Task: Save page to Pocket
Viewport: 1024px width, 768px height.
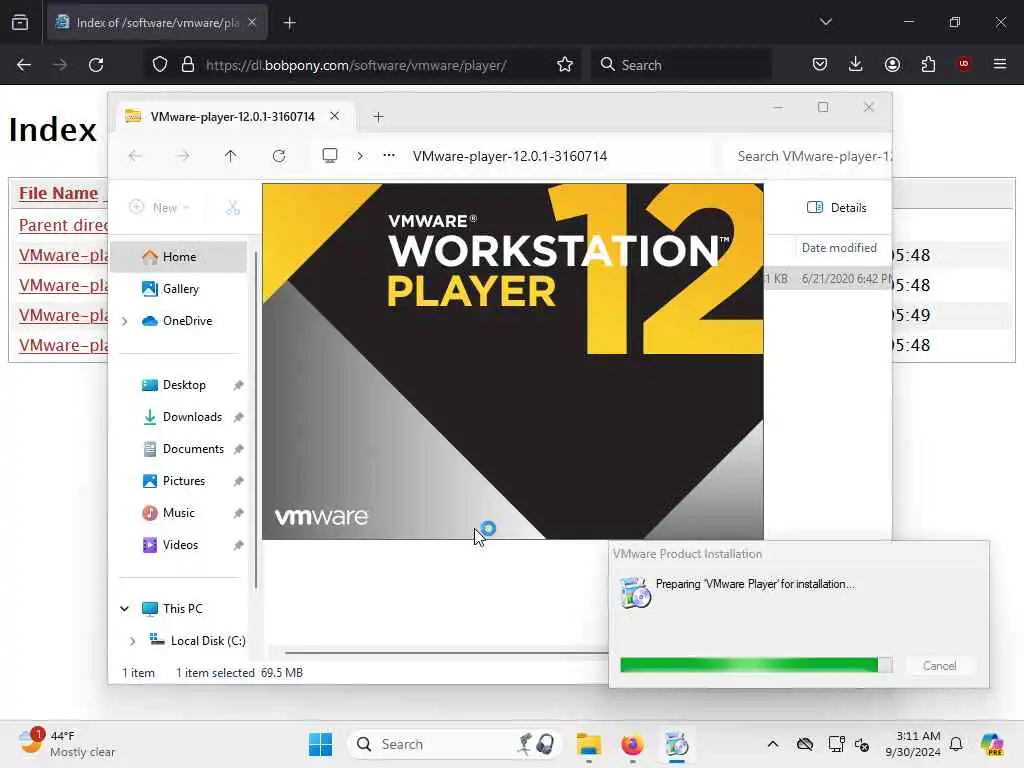Action: pos(820,64)
